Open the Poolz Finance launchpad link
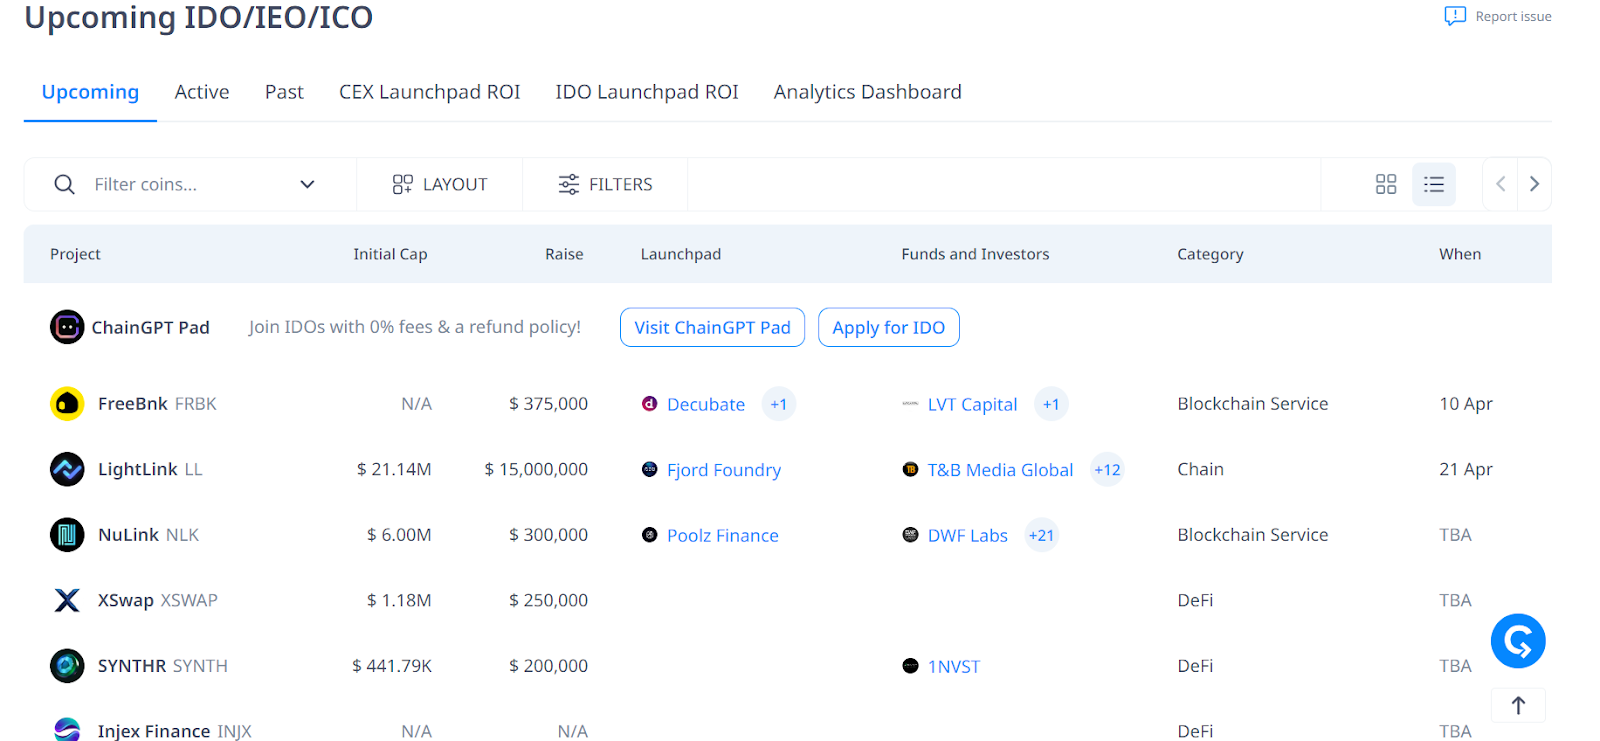The height and width of the screenshot is (741, 1600). click(x=723, y=535)
